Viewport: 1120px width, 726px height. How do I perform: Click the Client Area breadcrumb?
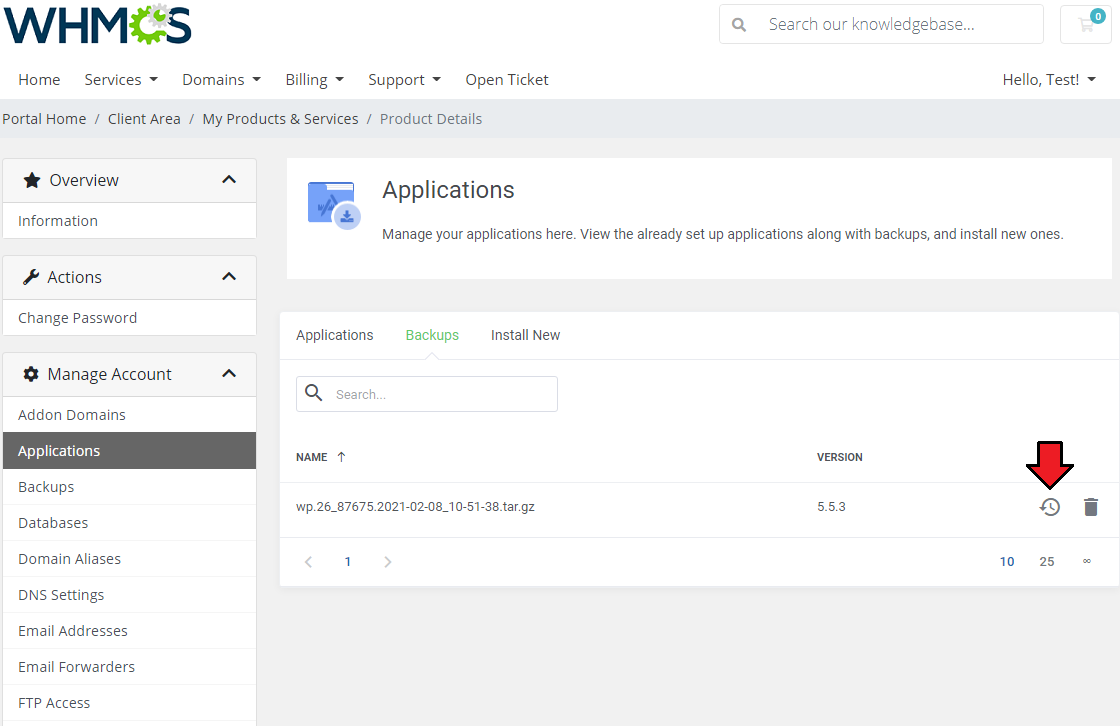point(144,119)
